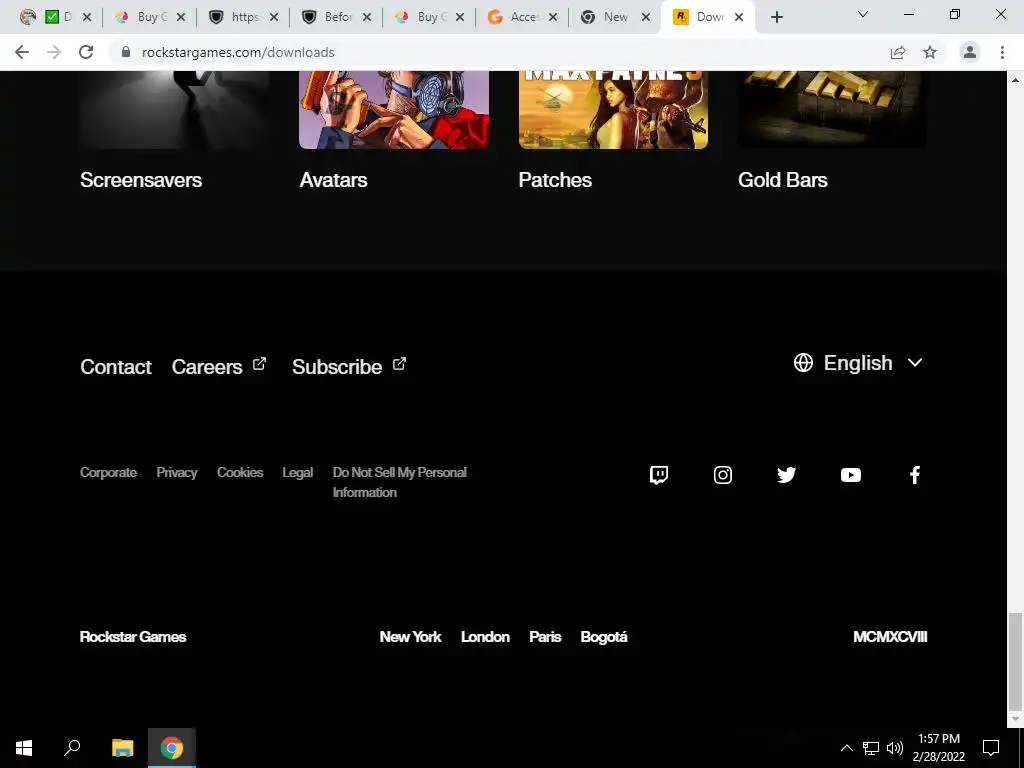Screen dimensions: 1024x768
Task: Click the volume speaker tray icon
Action: tap(895, 748)
